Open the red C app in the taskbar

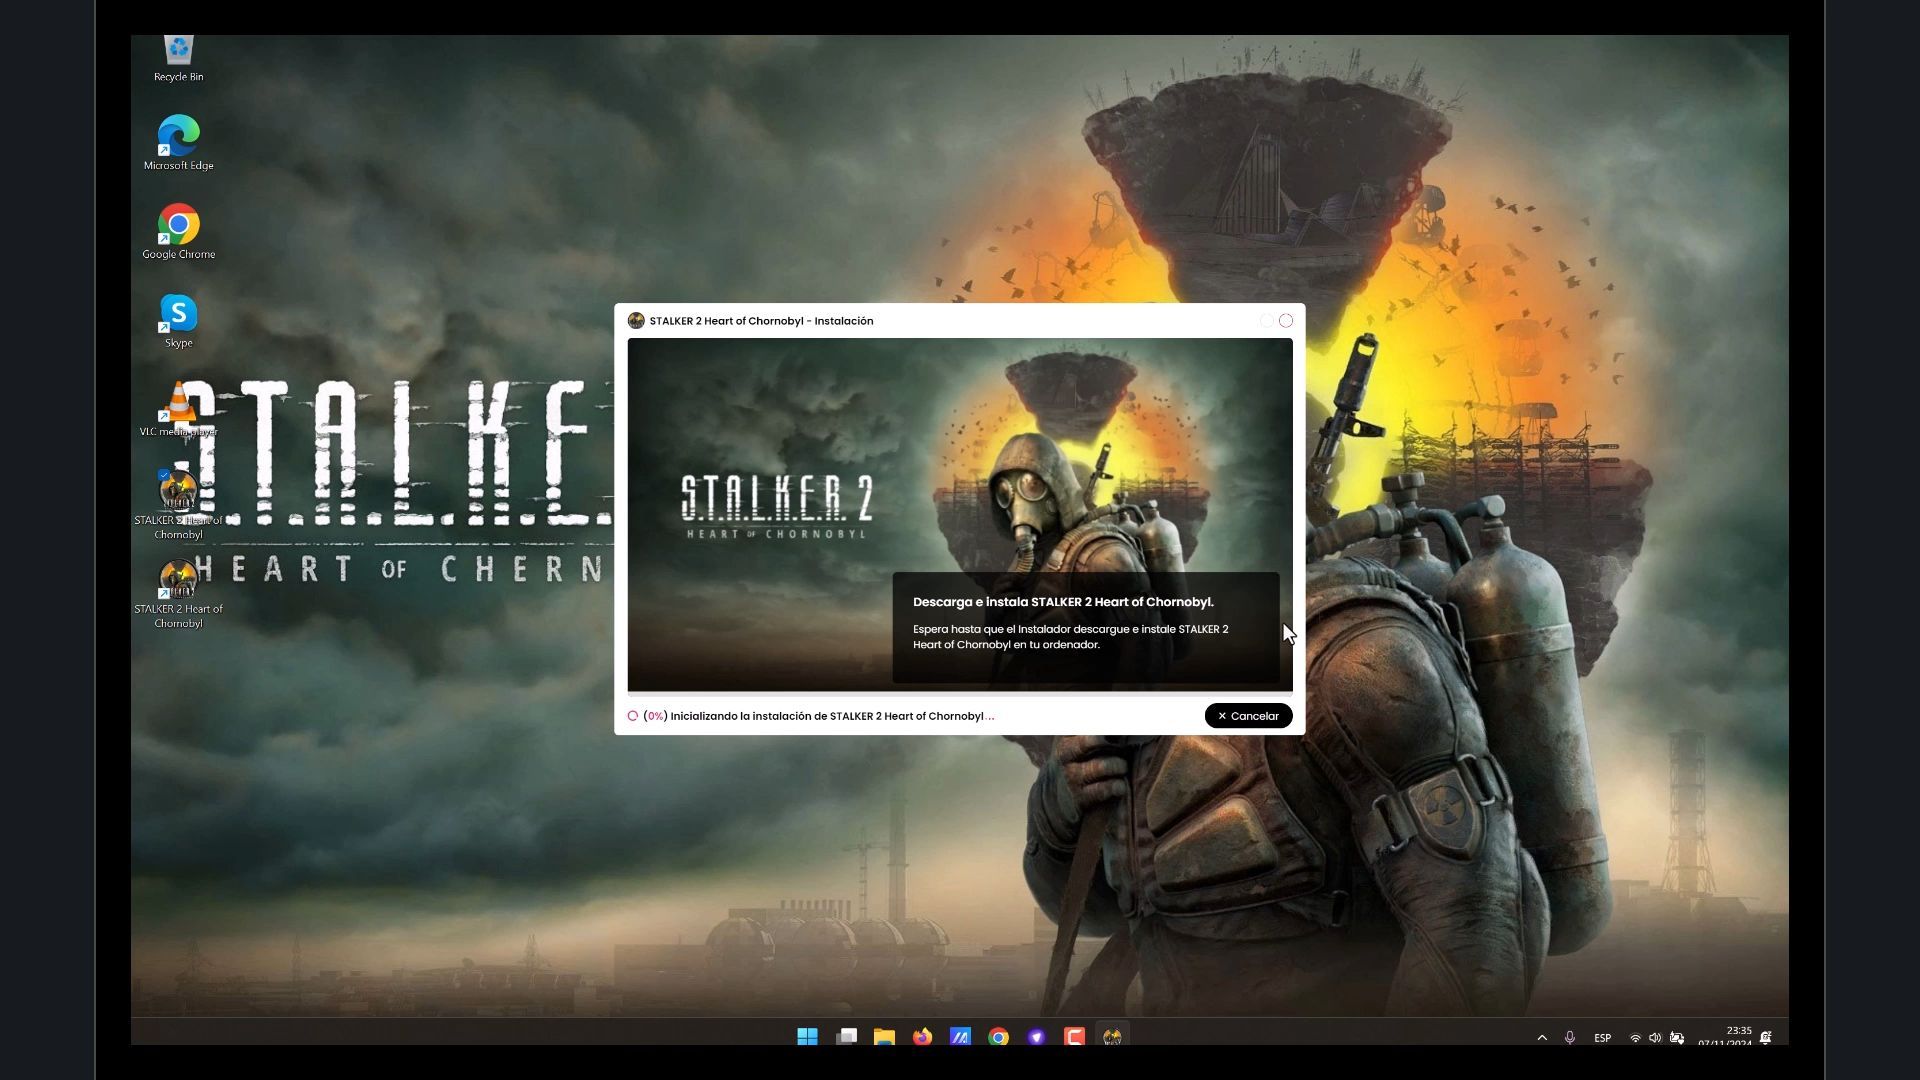[x=1074, y=1037]
